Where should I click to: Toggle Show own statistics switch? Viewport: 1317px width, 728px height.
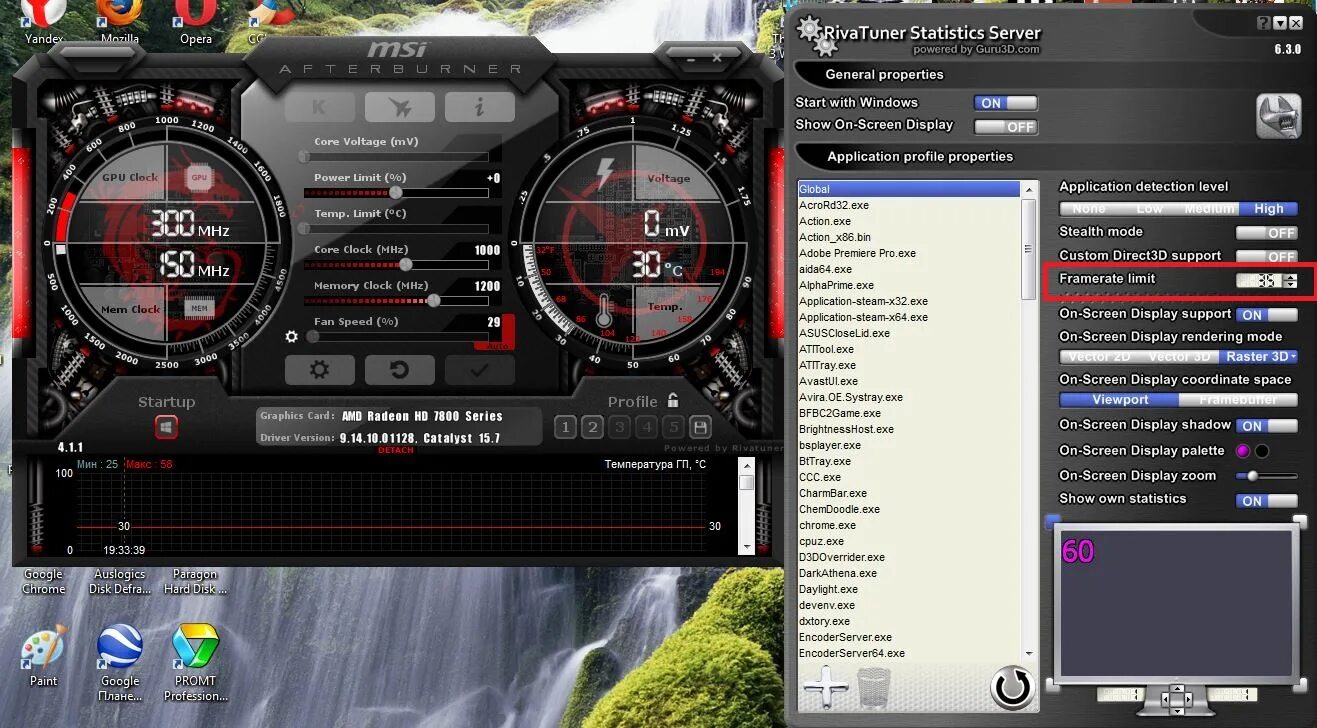click(1267, 500)
